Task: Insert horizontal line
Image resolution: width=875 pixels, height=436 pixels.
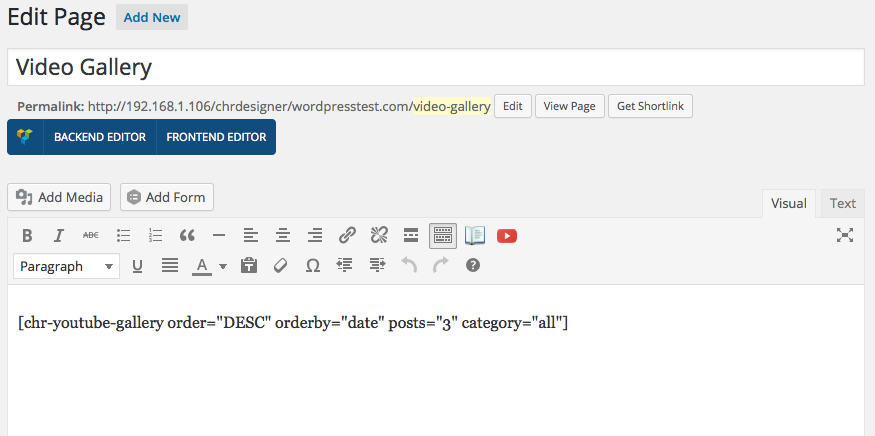Action: pos(219,236)
